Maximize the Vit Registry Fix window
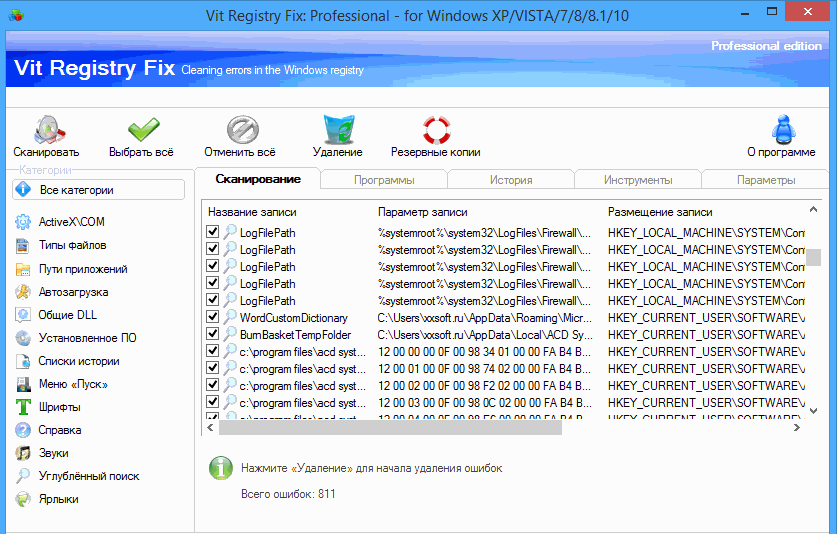The width and height of the screenshot is (837, 534). 772,12
